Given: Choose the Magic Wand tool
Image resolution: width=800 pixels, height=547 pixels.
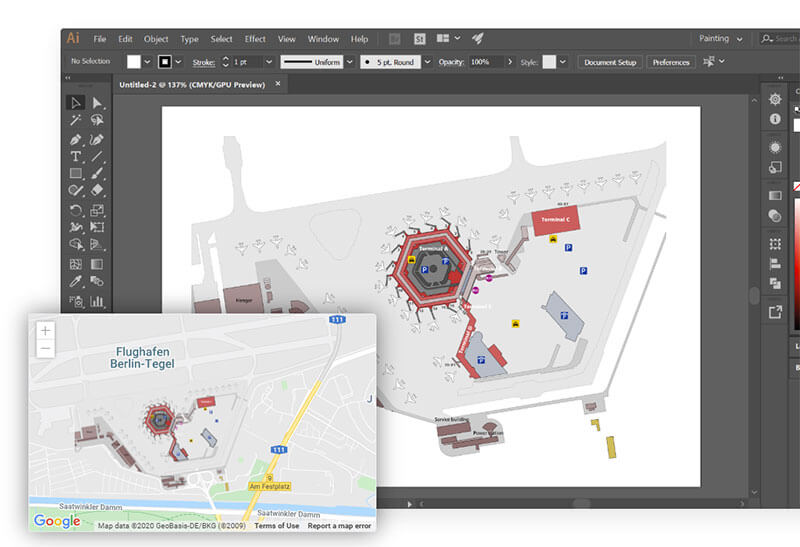Looking at the screenshot, I should click(x=76, y=120).
